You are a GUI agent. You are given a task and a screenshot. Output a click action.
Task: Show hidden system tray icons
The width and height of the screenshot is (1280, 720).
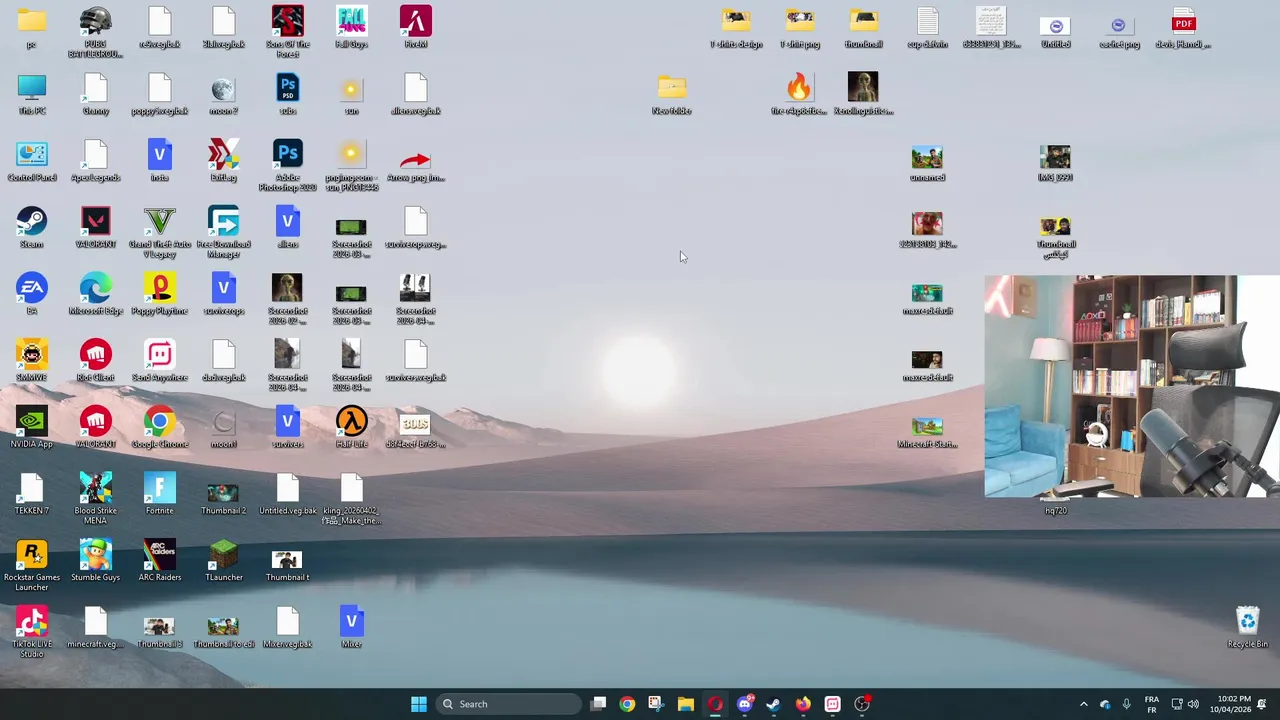click(x=1083, y=704)
